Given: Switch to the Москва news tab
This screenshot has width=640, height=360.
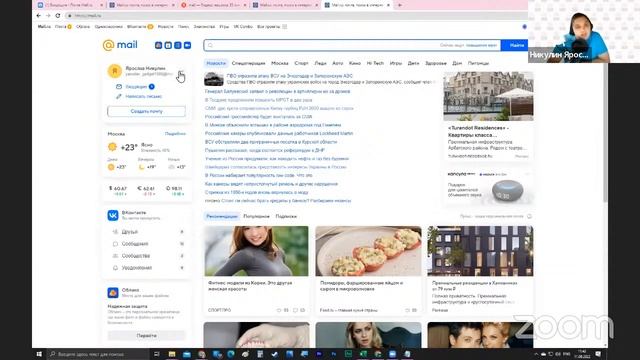Looking at the screenshot, I should (280, 63).
